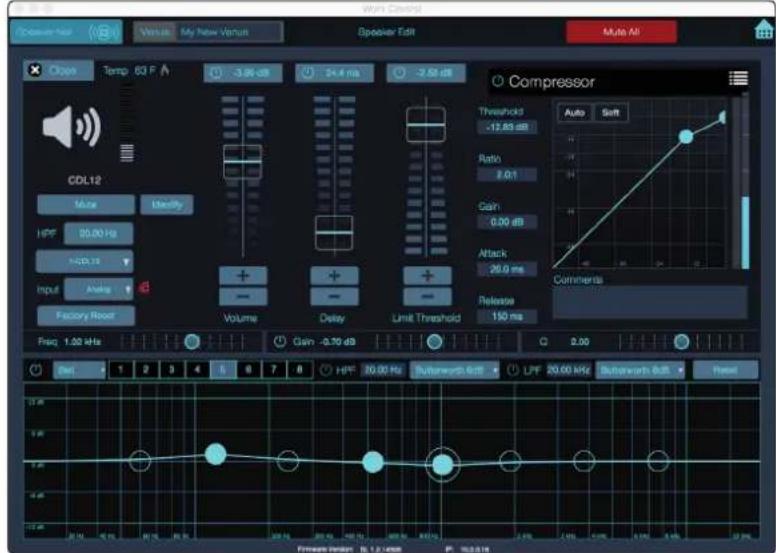Click the home icon in top right

[765, 30]
